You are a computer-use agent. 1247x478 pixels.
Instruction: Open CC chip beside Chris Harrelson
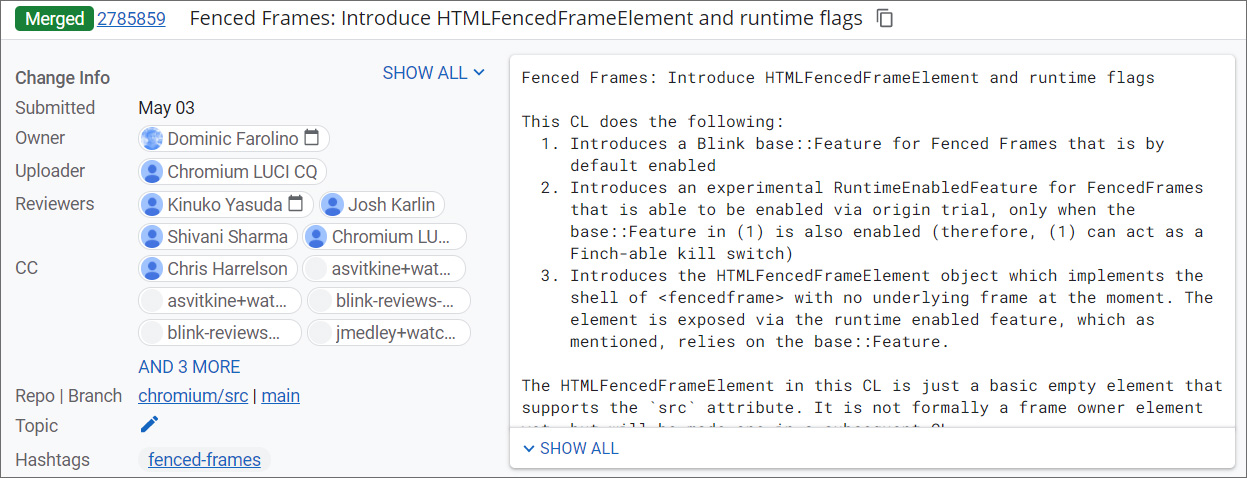pos(384,269)
